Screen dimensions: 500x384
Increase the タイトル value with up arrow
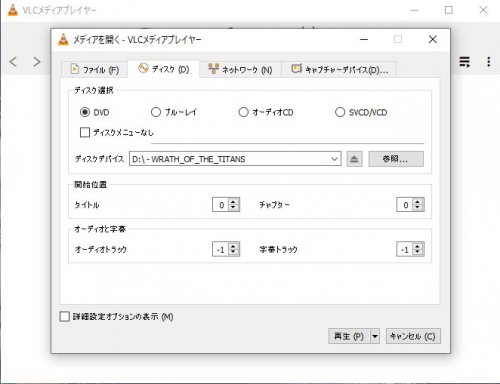tap(233, 201)
